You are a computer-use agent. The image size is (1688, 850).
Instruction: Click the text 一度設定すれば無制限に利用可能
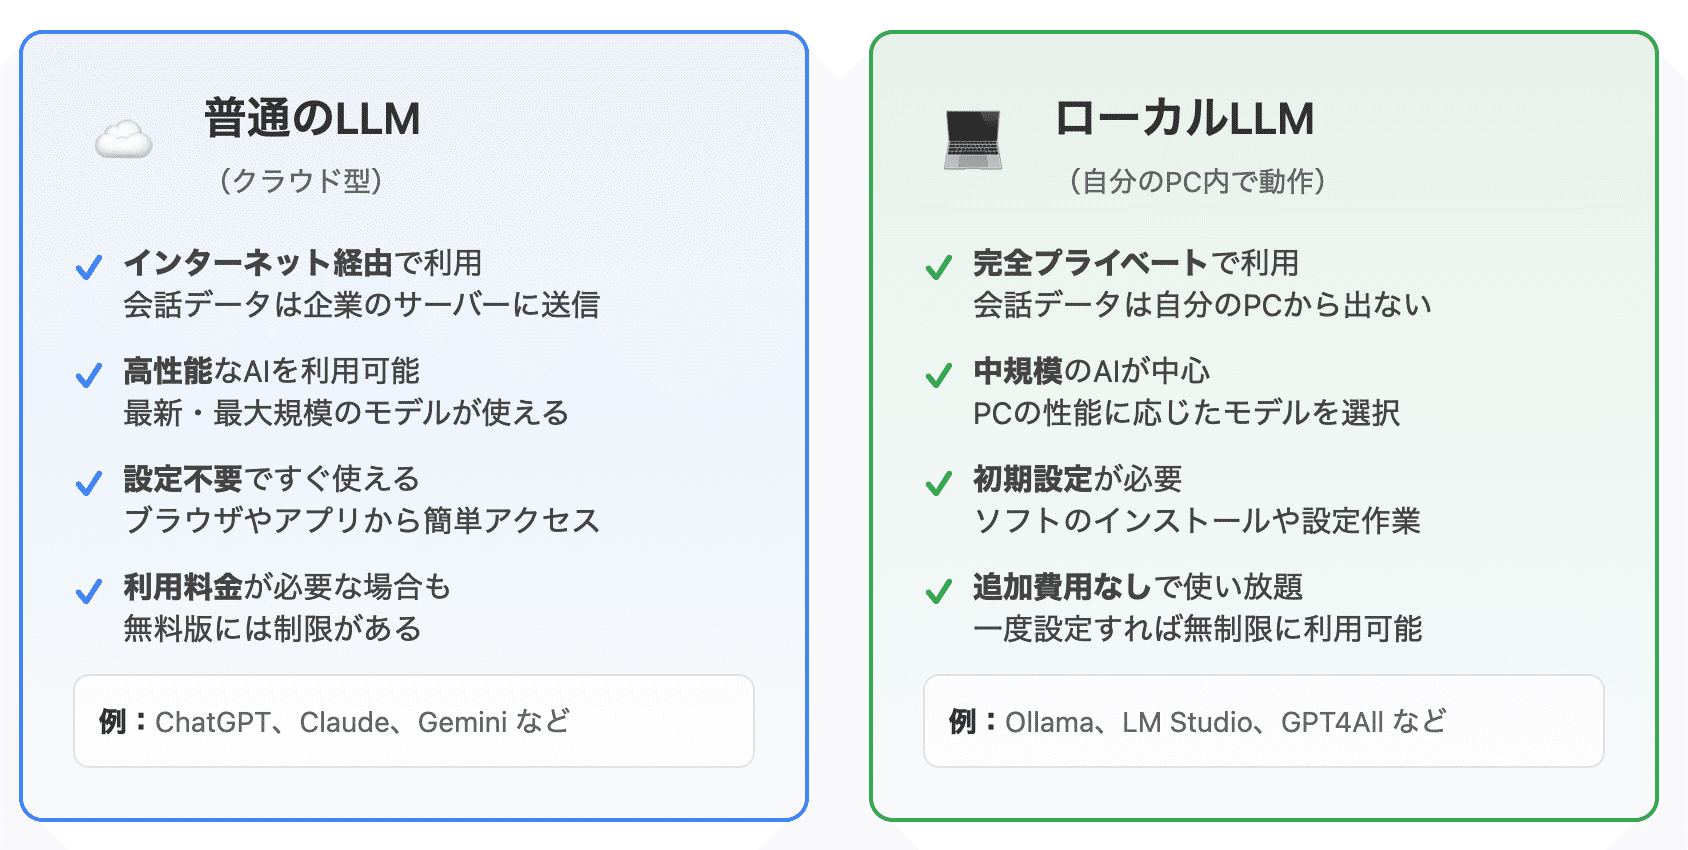click(1197, 629)
